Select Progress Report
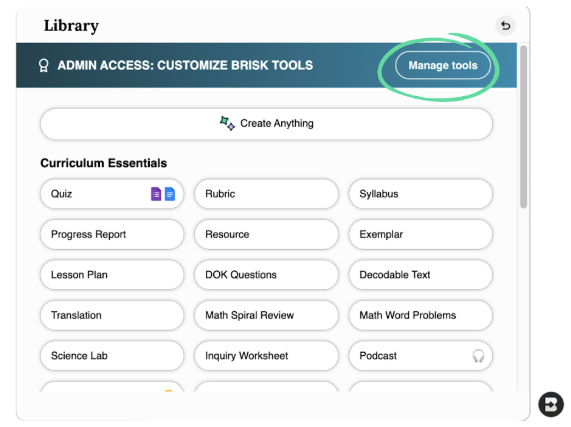The width and height of the screenshot is (571, 427). pyautogui.click(x=112, y=234)
